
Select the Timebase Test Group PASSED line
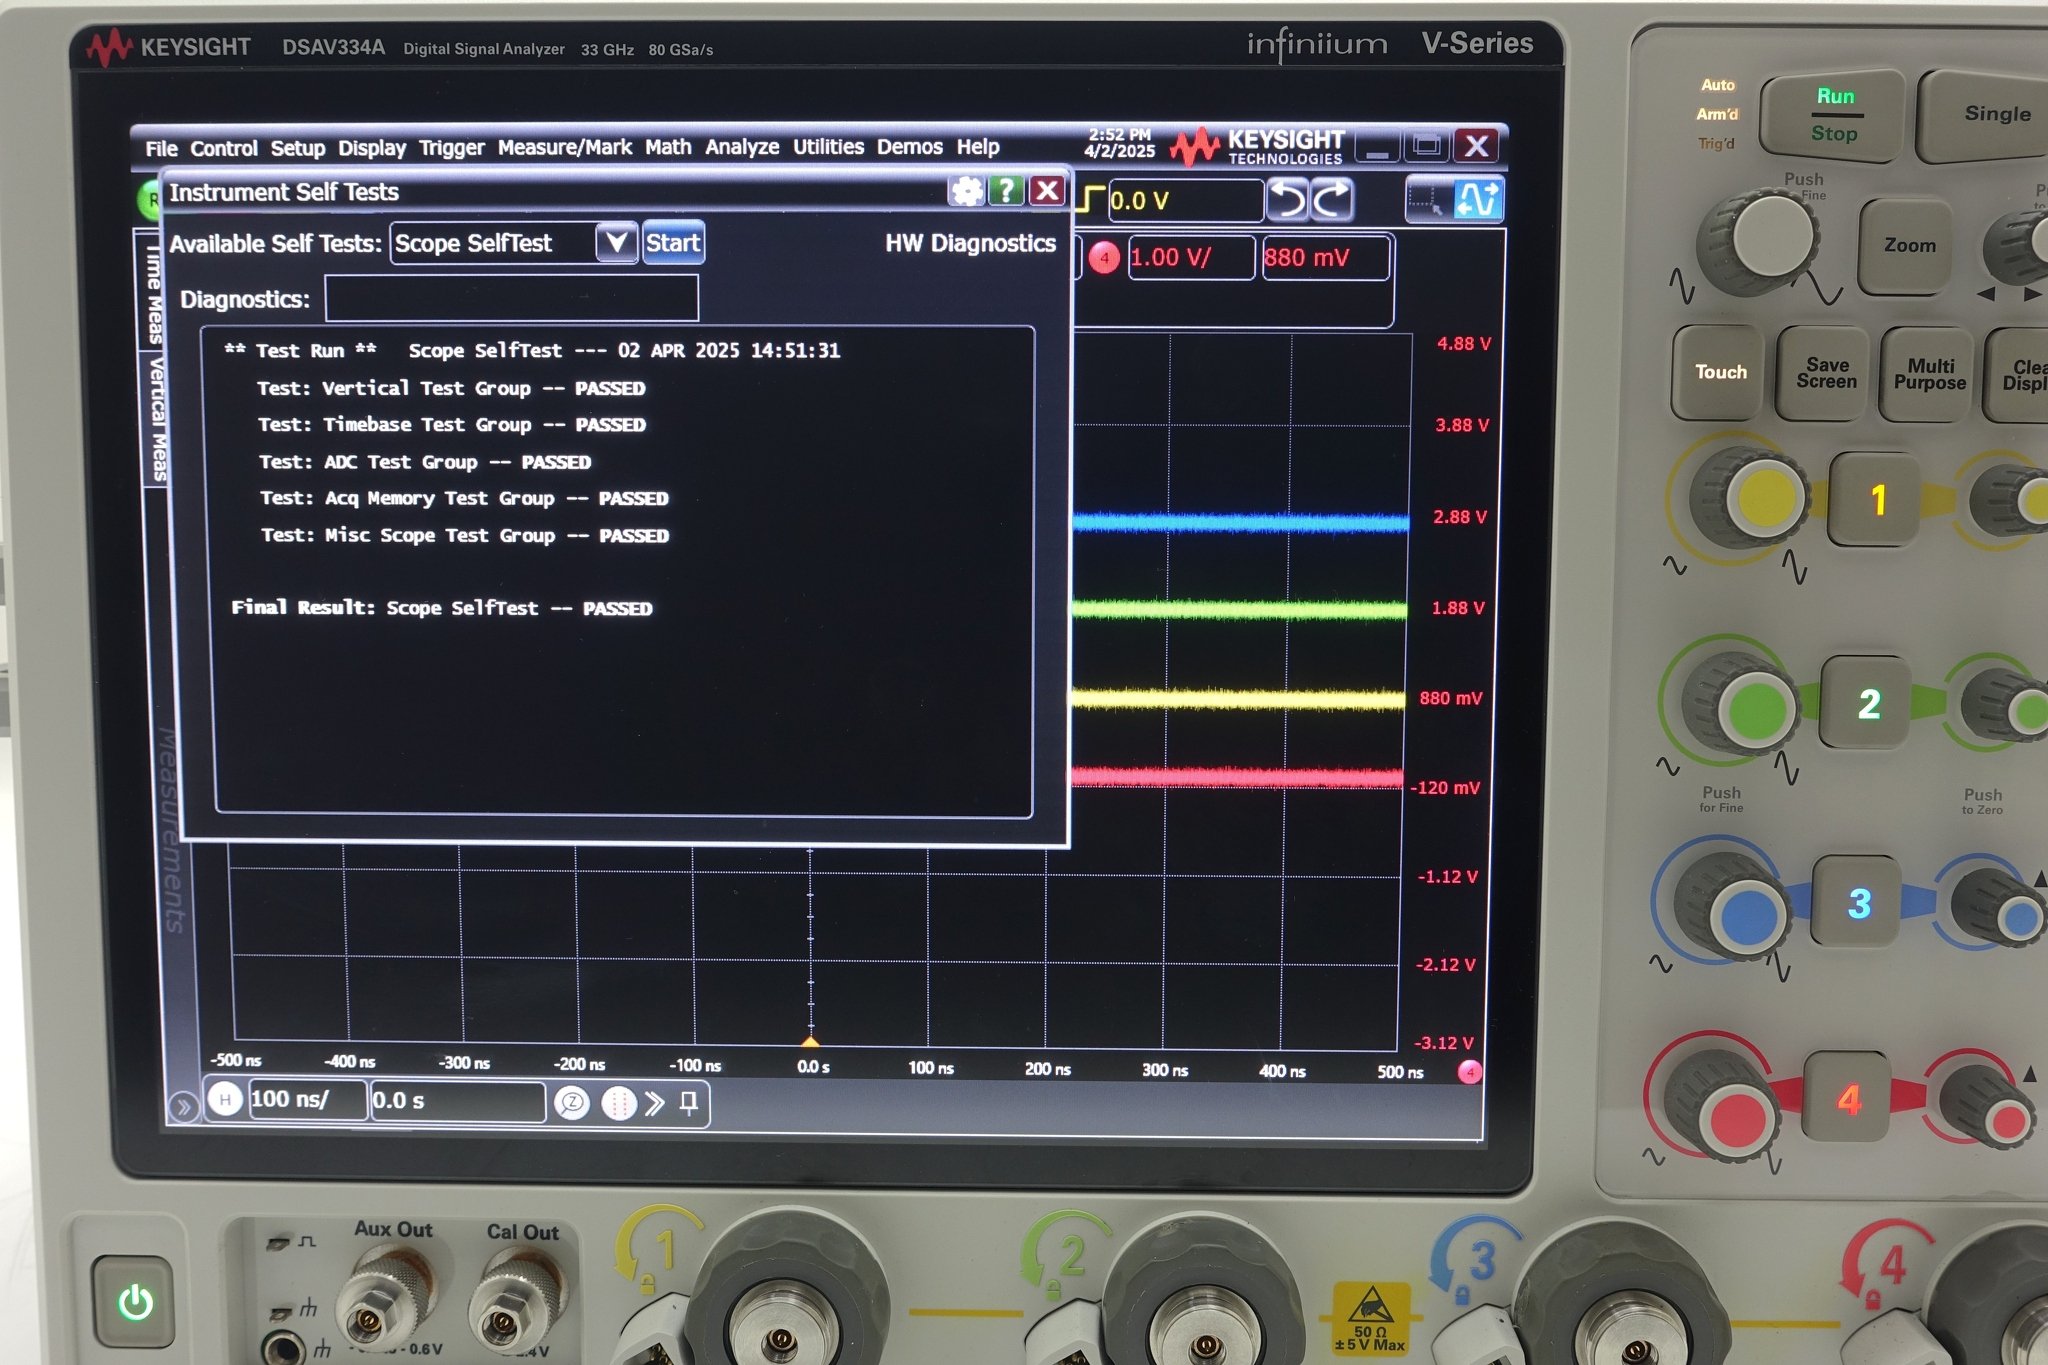pyautogui.click(x=451, y=424)
